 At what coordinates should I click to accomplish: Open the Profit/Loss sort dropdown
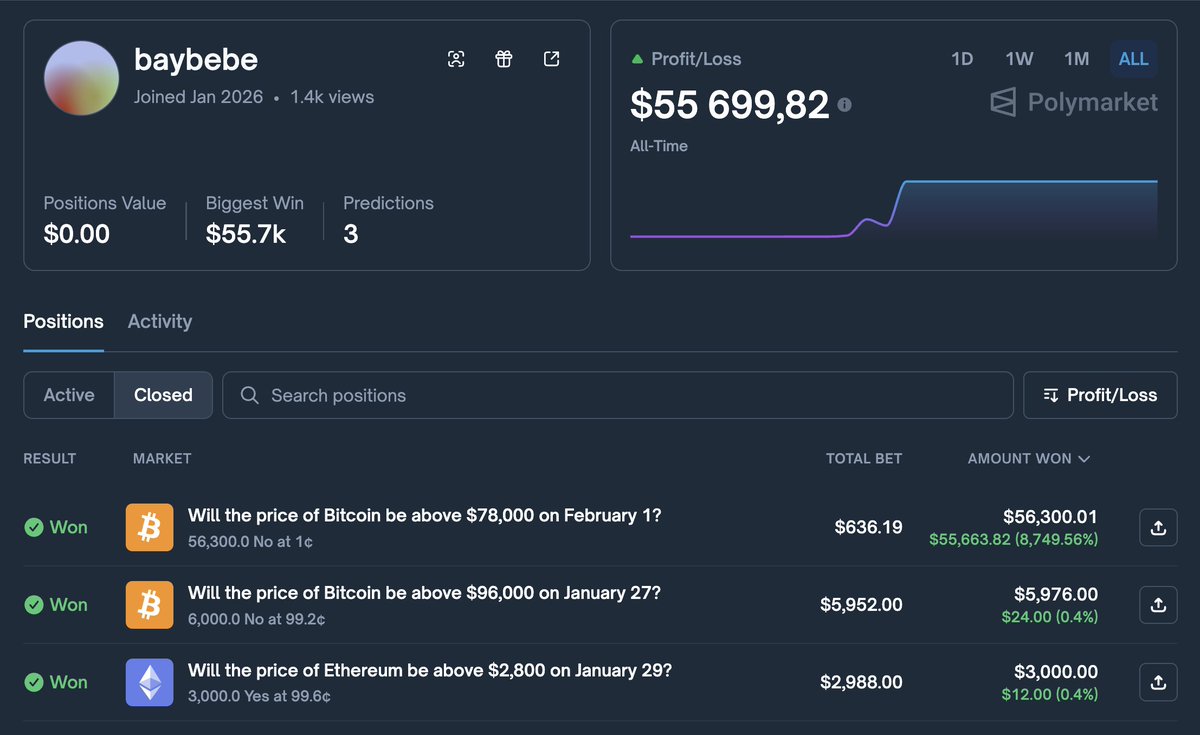point(1100,395)
